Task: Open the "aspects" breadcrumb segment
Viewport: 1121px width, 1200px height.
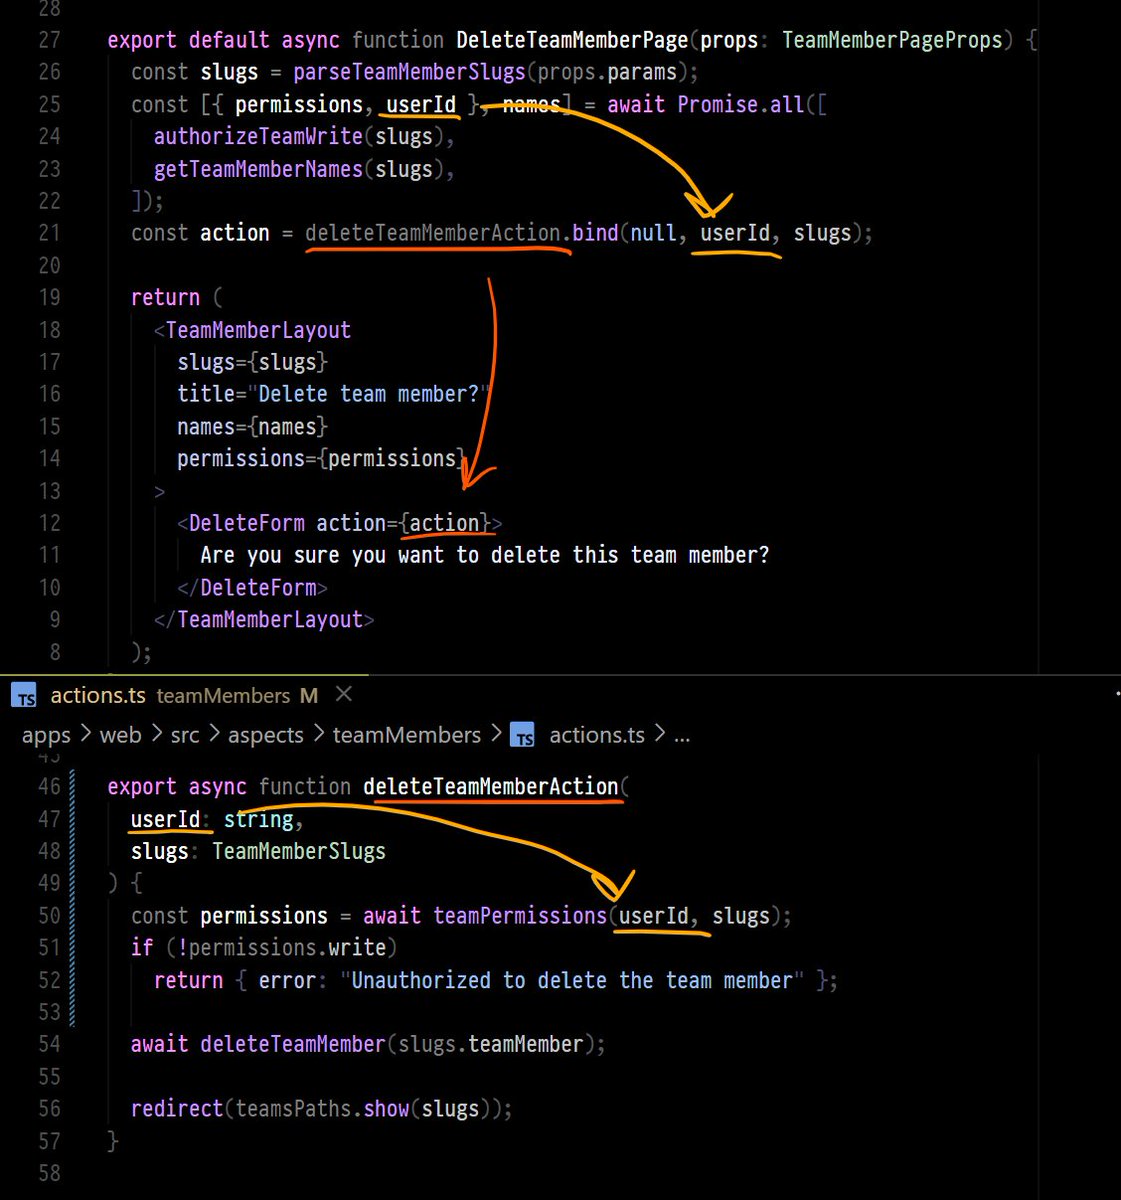Action: tap(266, 735)
